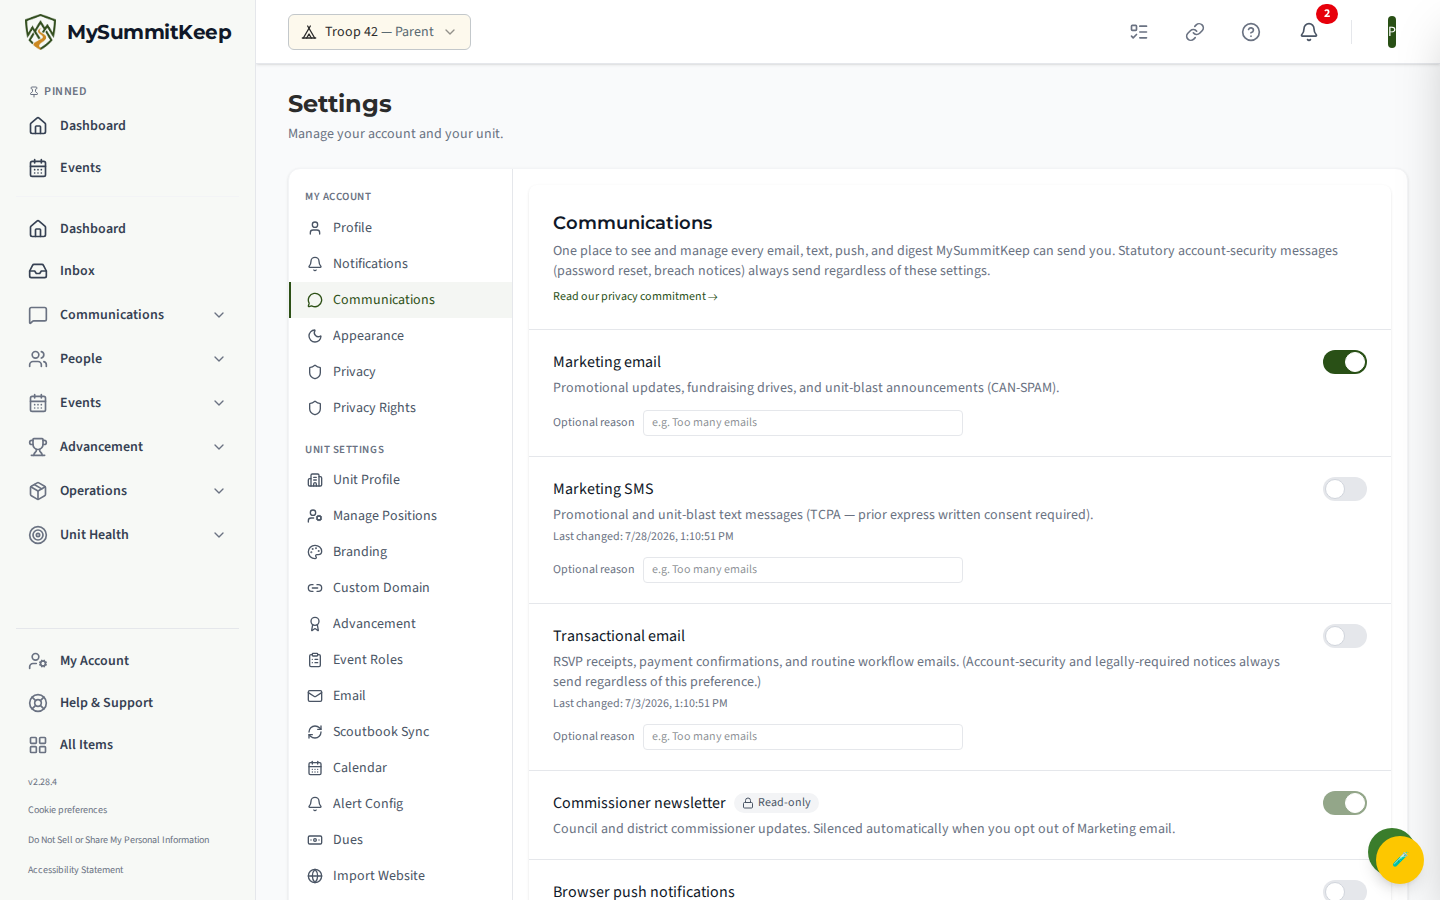The height and width of the screenshot is (900, 1440).
Task: Expand Operations section in sidebar
Action: tap(127, 490)
